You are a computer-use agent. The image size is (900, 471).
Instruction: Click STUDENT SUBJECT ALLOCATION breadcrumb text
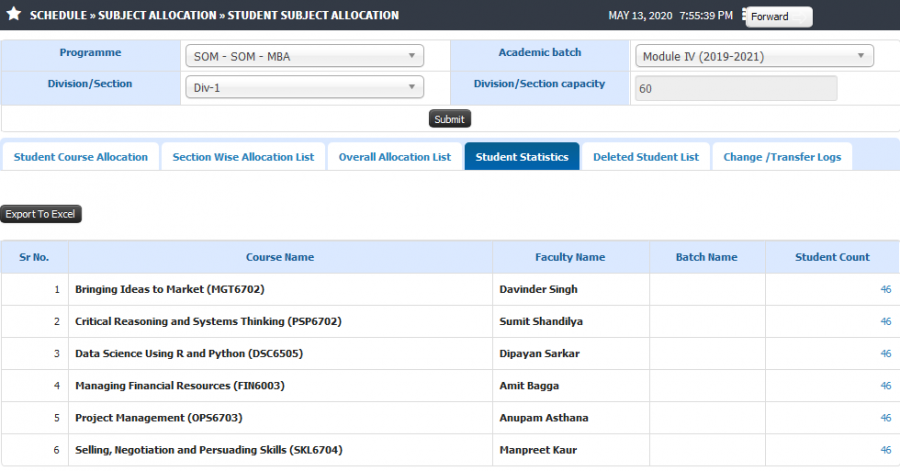[313, 15]
